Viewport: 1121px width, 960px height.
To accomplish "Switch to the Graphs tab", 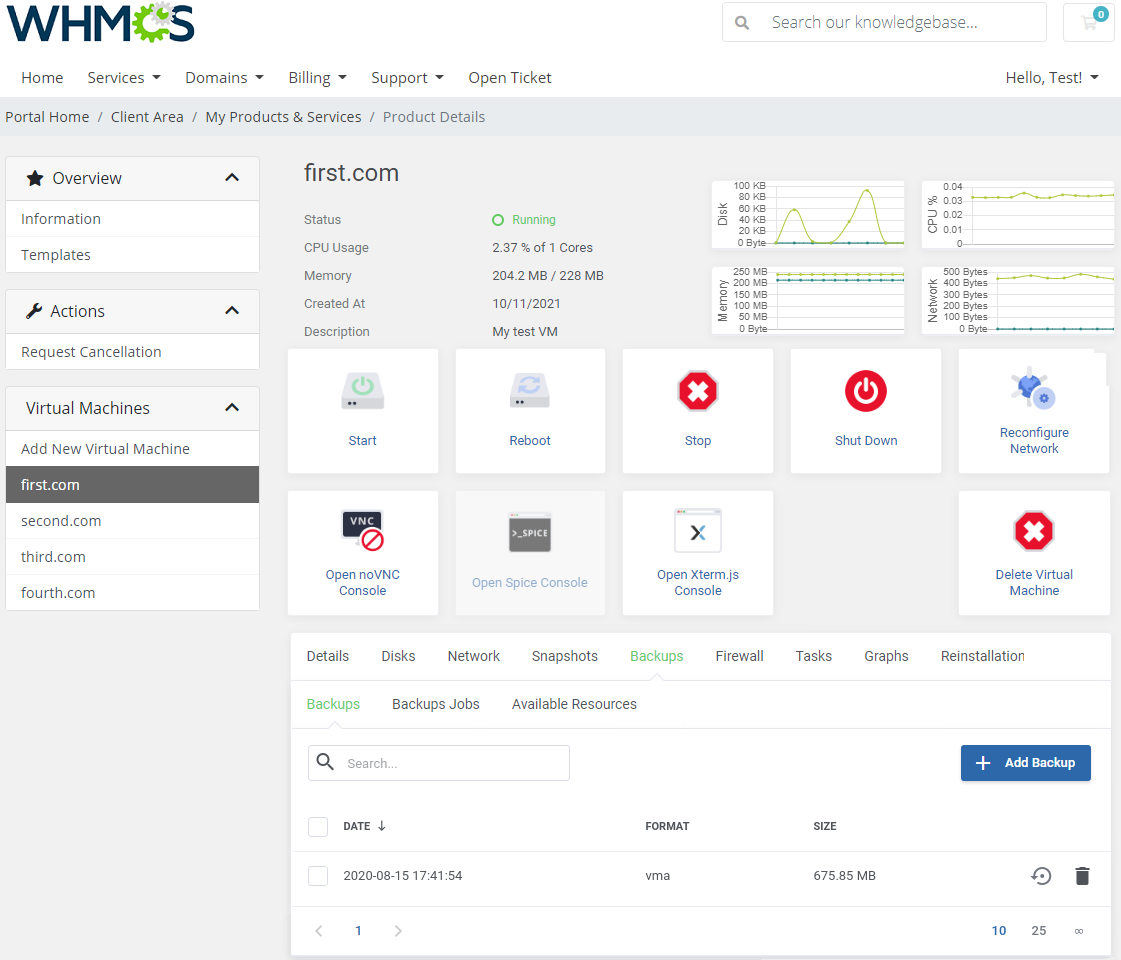I will (886, 656).
